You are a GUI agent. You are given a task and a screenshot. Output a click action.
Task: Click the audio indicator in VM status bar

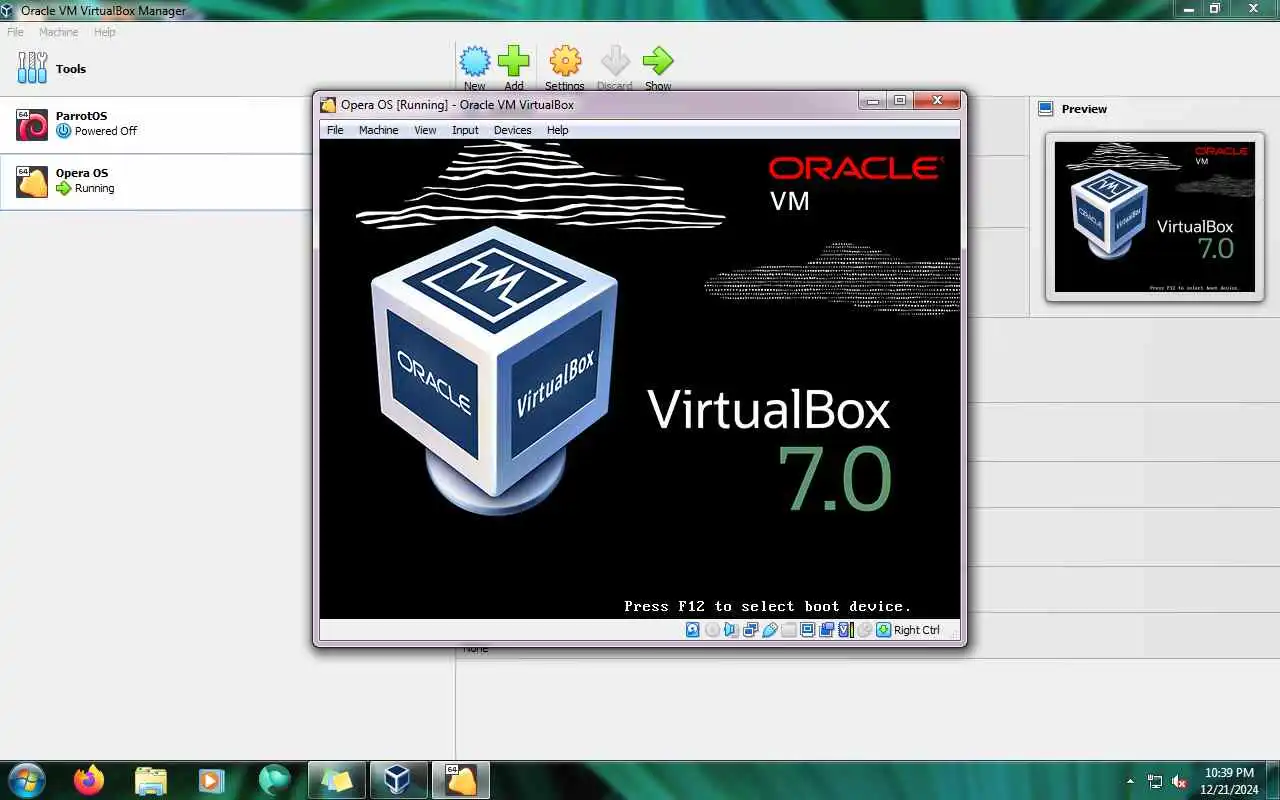tap(731, 630)
